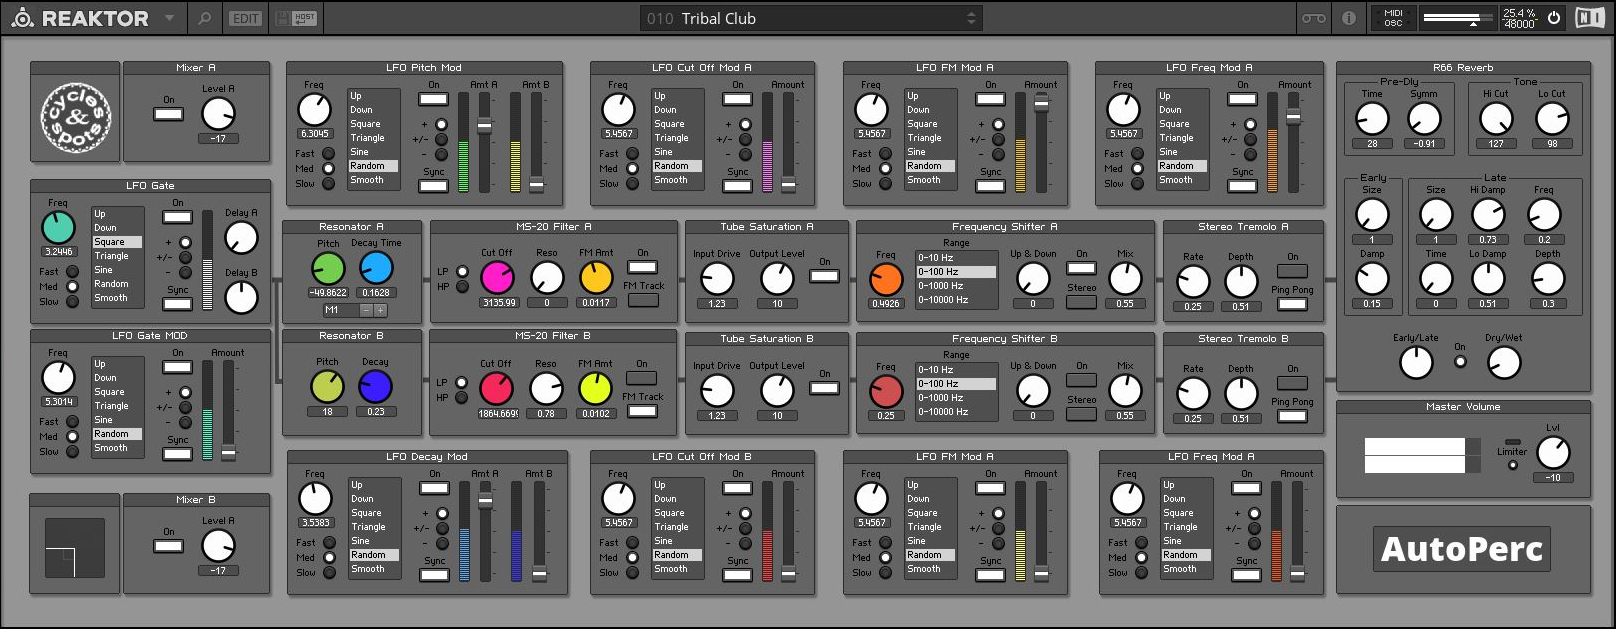
Task: Click the yellow FM Amt knob in MS-20 Filter A
Action: [596, 278]
